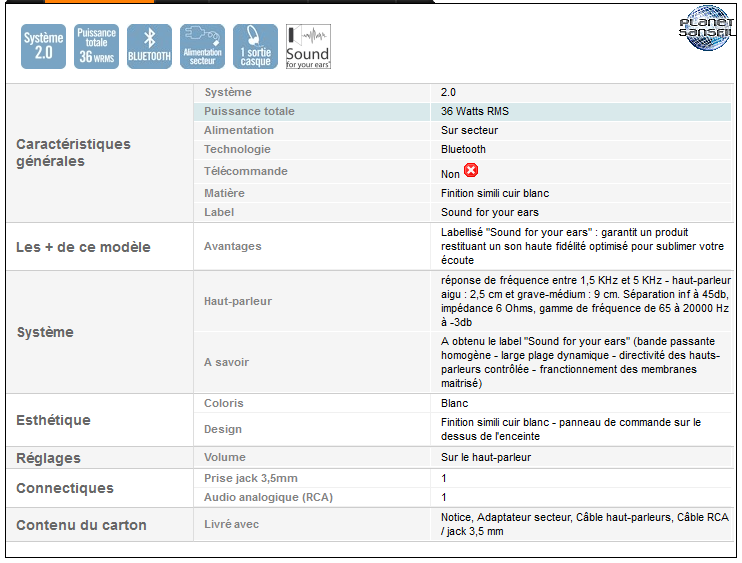Viewport: 742px width, 563px height.
Task: Click the Labellisé Sound for your ears description
Action: point(582,246)
